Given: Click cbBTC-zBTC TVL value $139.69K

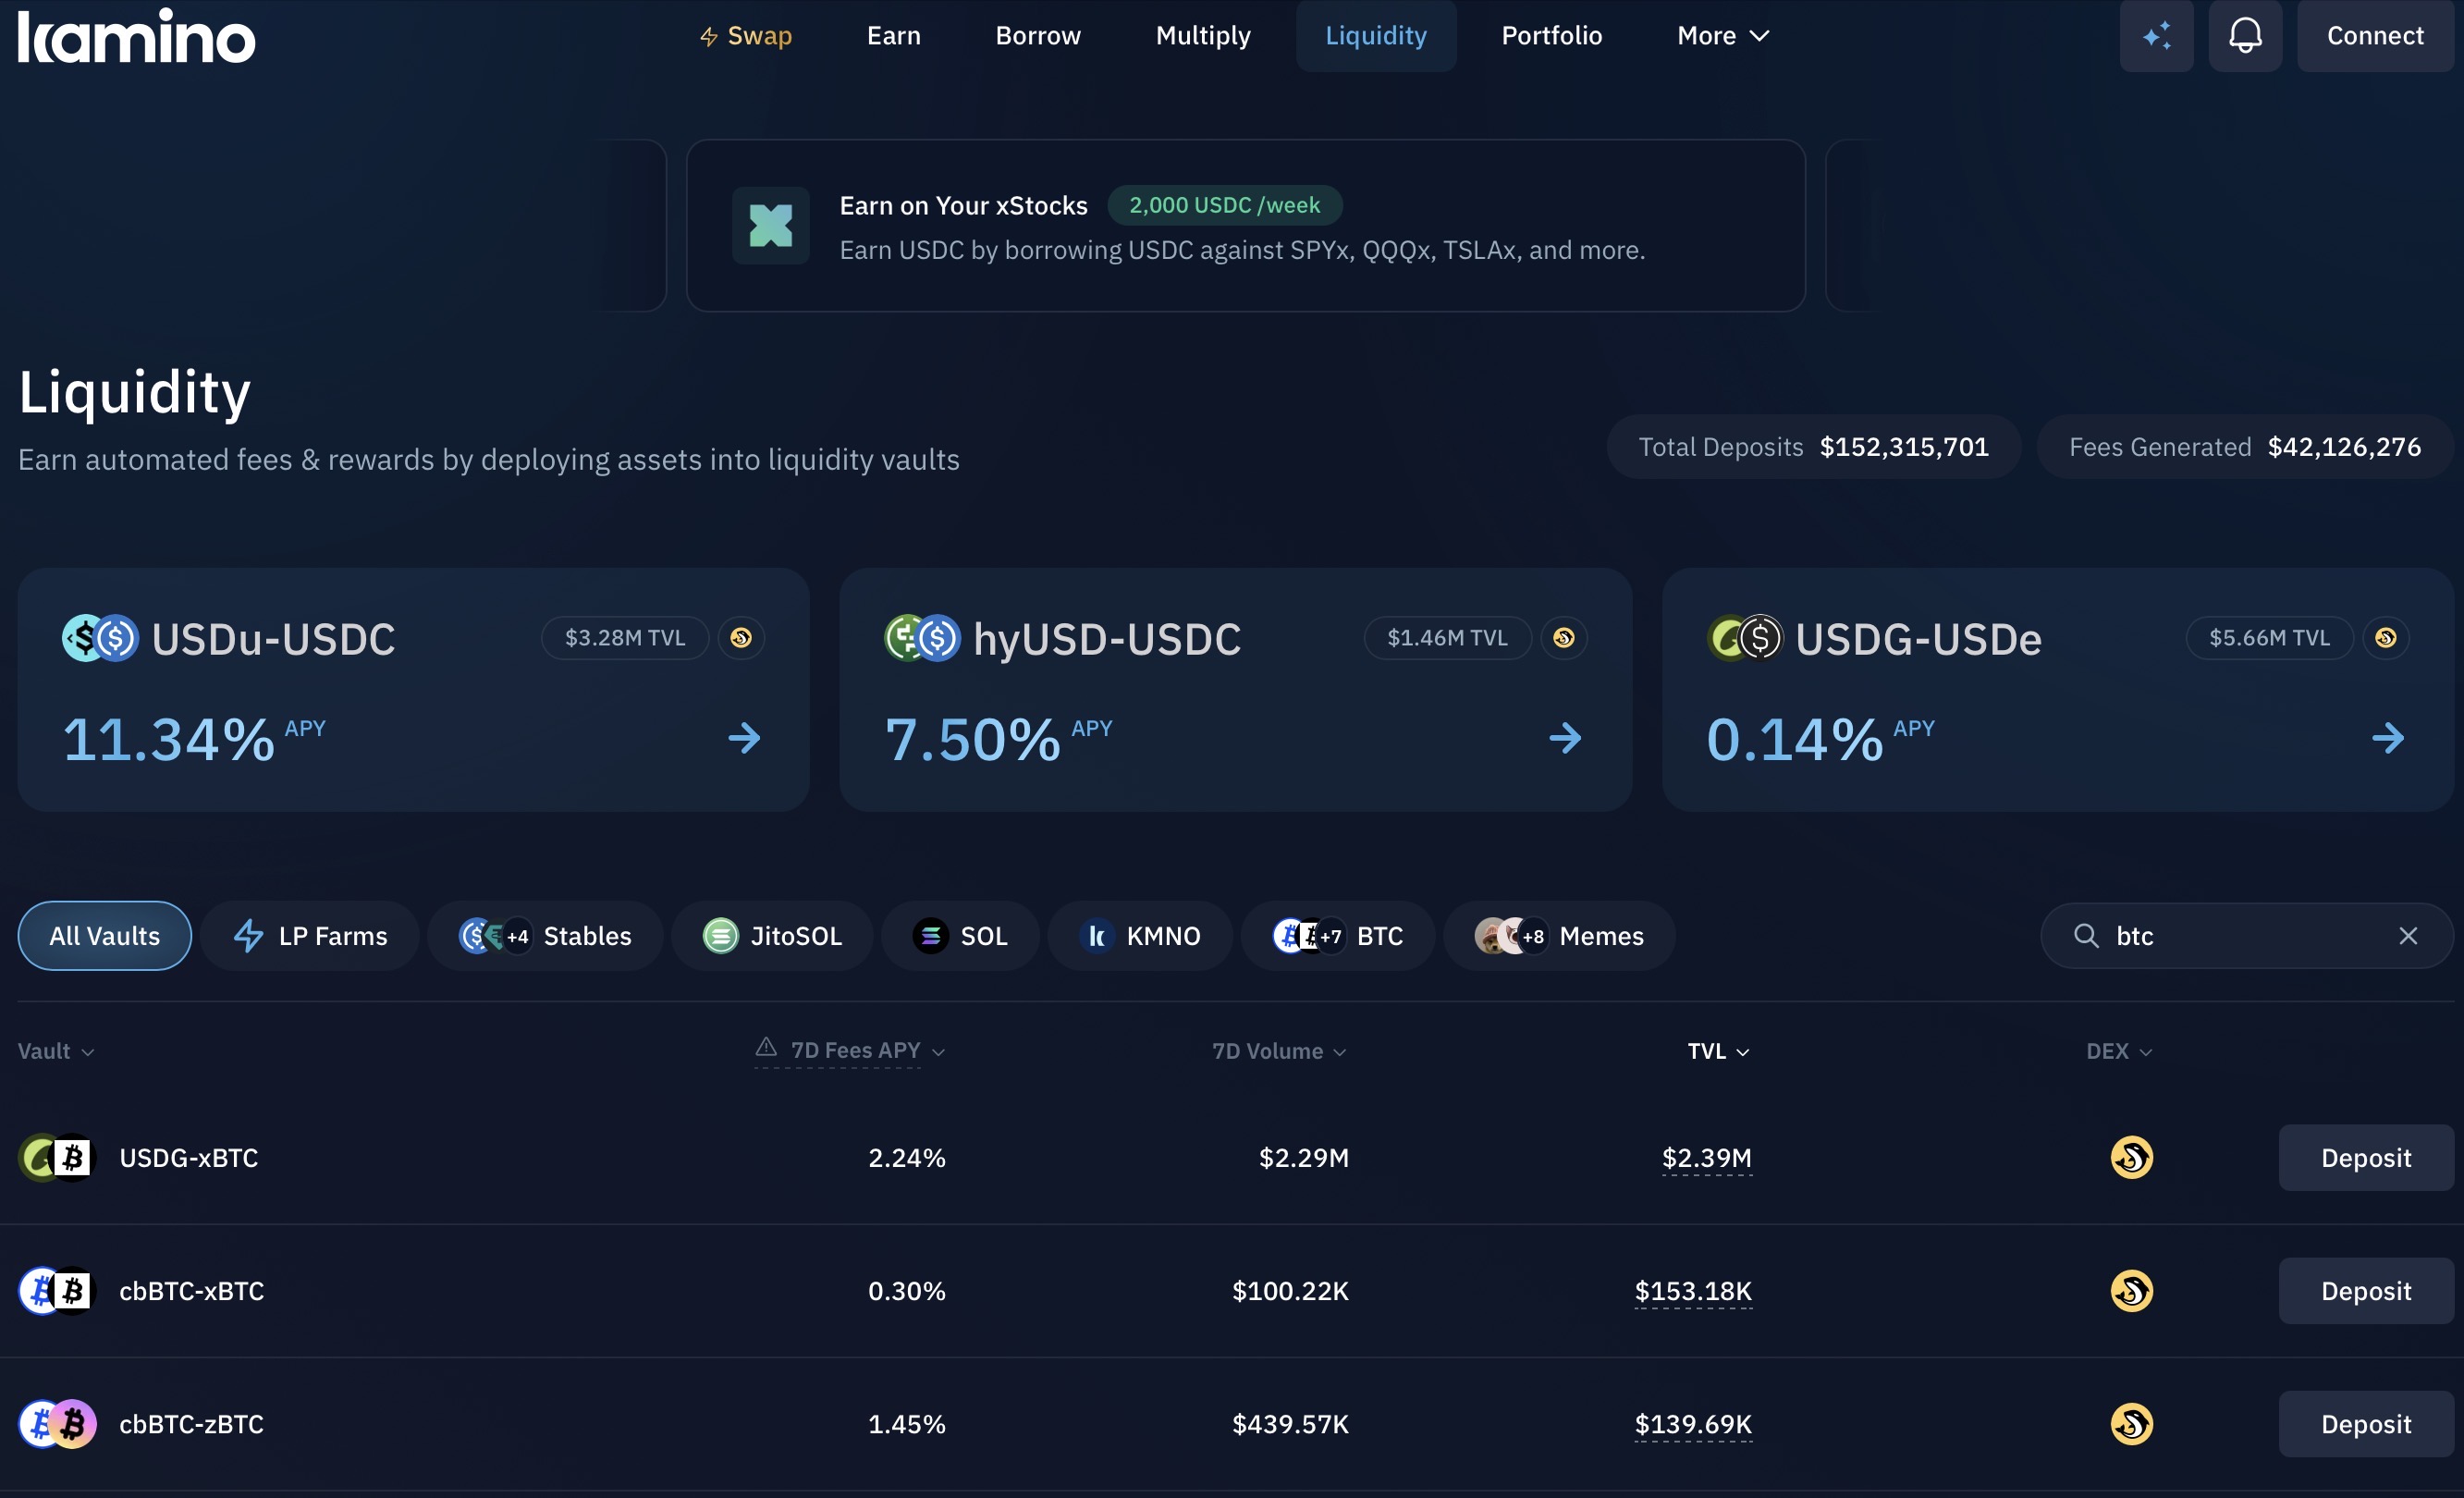Looking at the screenshot, I should pyautogui.click(x=1693, y=1424).
